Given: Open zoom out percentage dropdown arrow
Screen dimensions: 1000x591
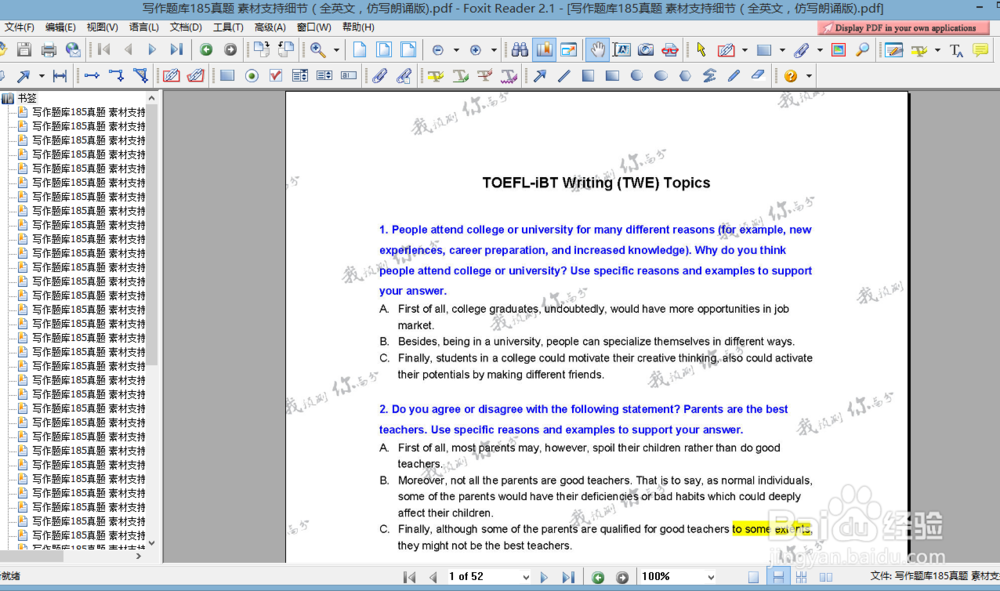Looking at the screenshot, I should 456,50.
